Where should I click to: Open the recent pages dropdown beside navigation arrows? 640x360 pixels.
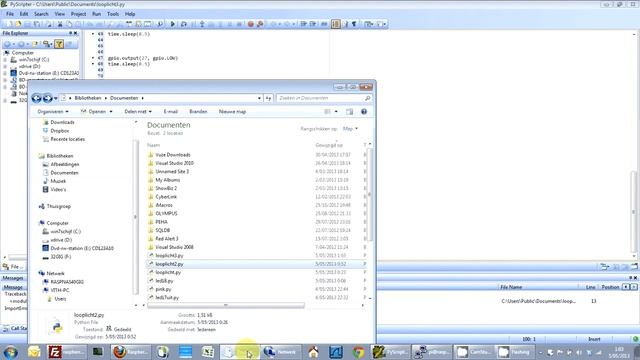[x=56, y=98]
